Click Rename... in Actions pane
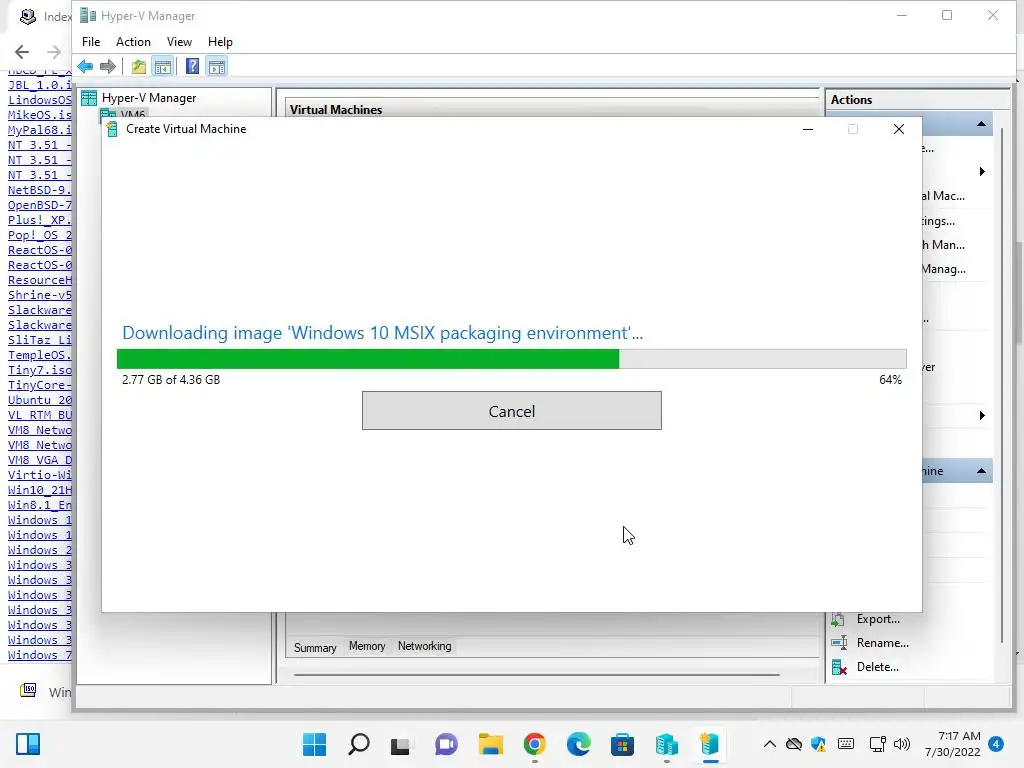The height and width of the screenshot is (768, 1024). [883, 643]
